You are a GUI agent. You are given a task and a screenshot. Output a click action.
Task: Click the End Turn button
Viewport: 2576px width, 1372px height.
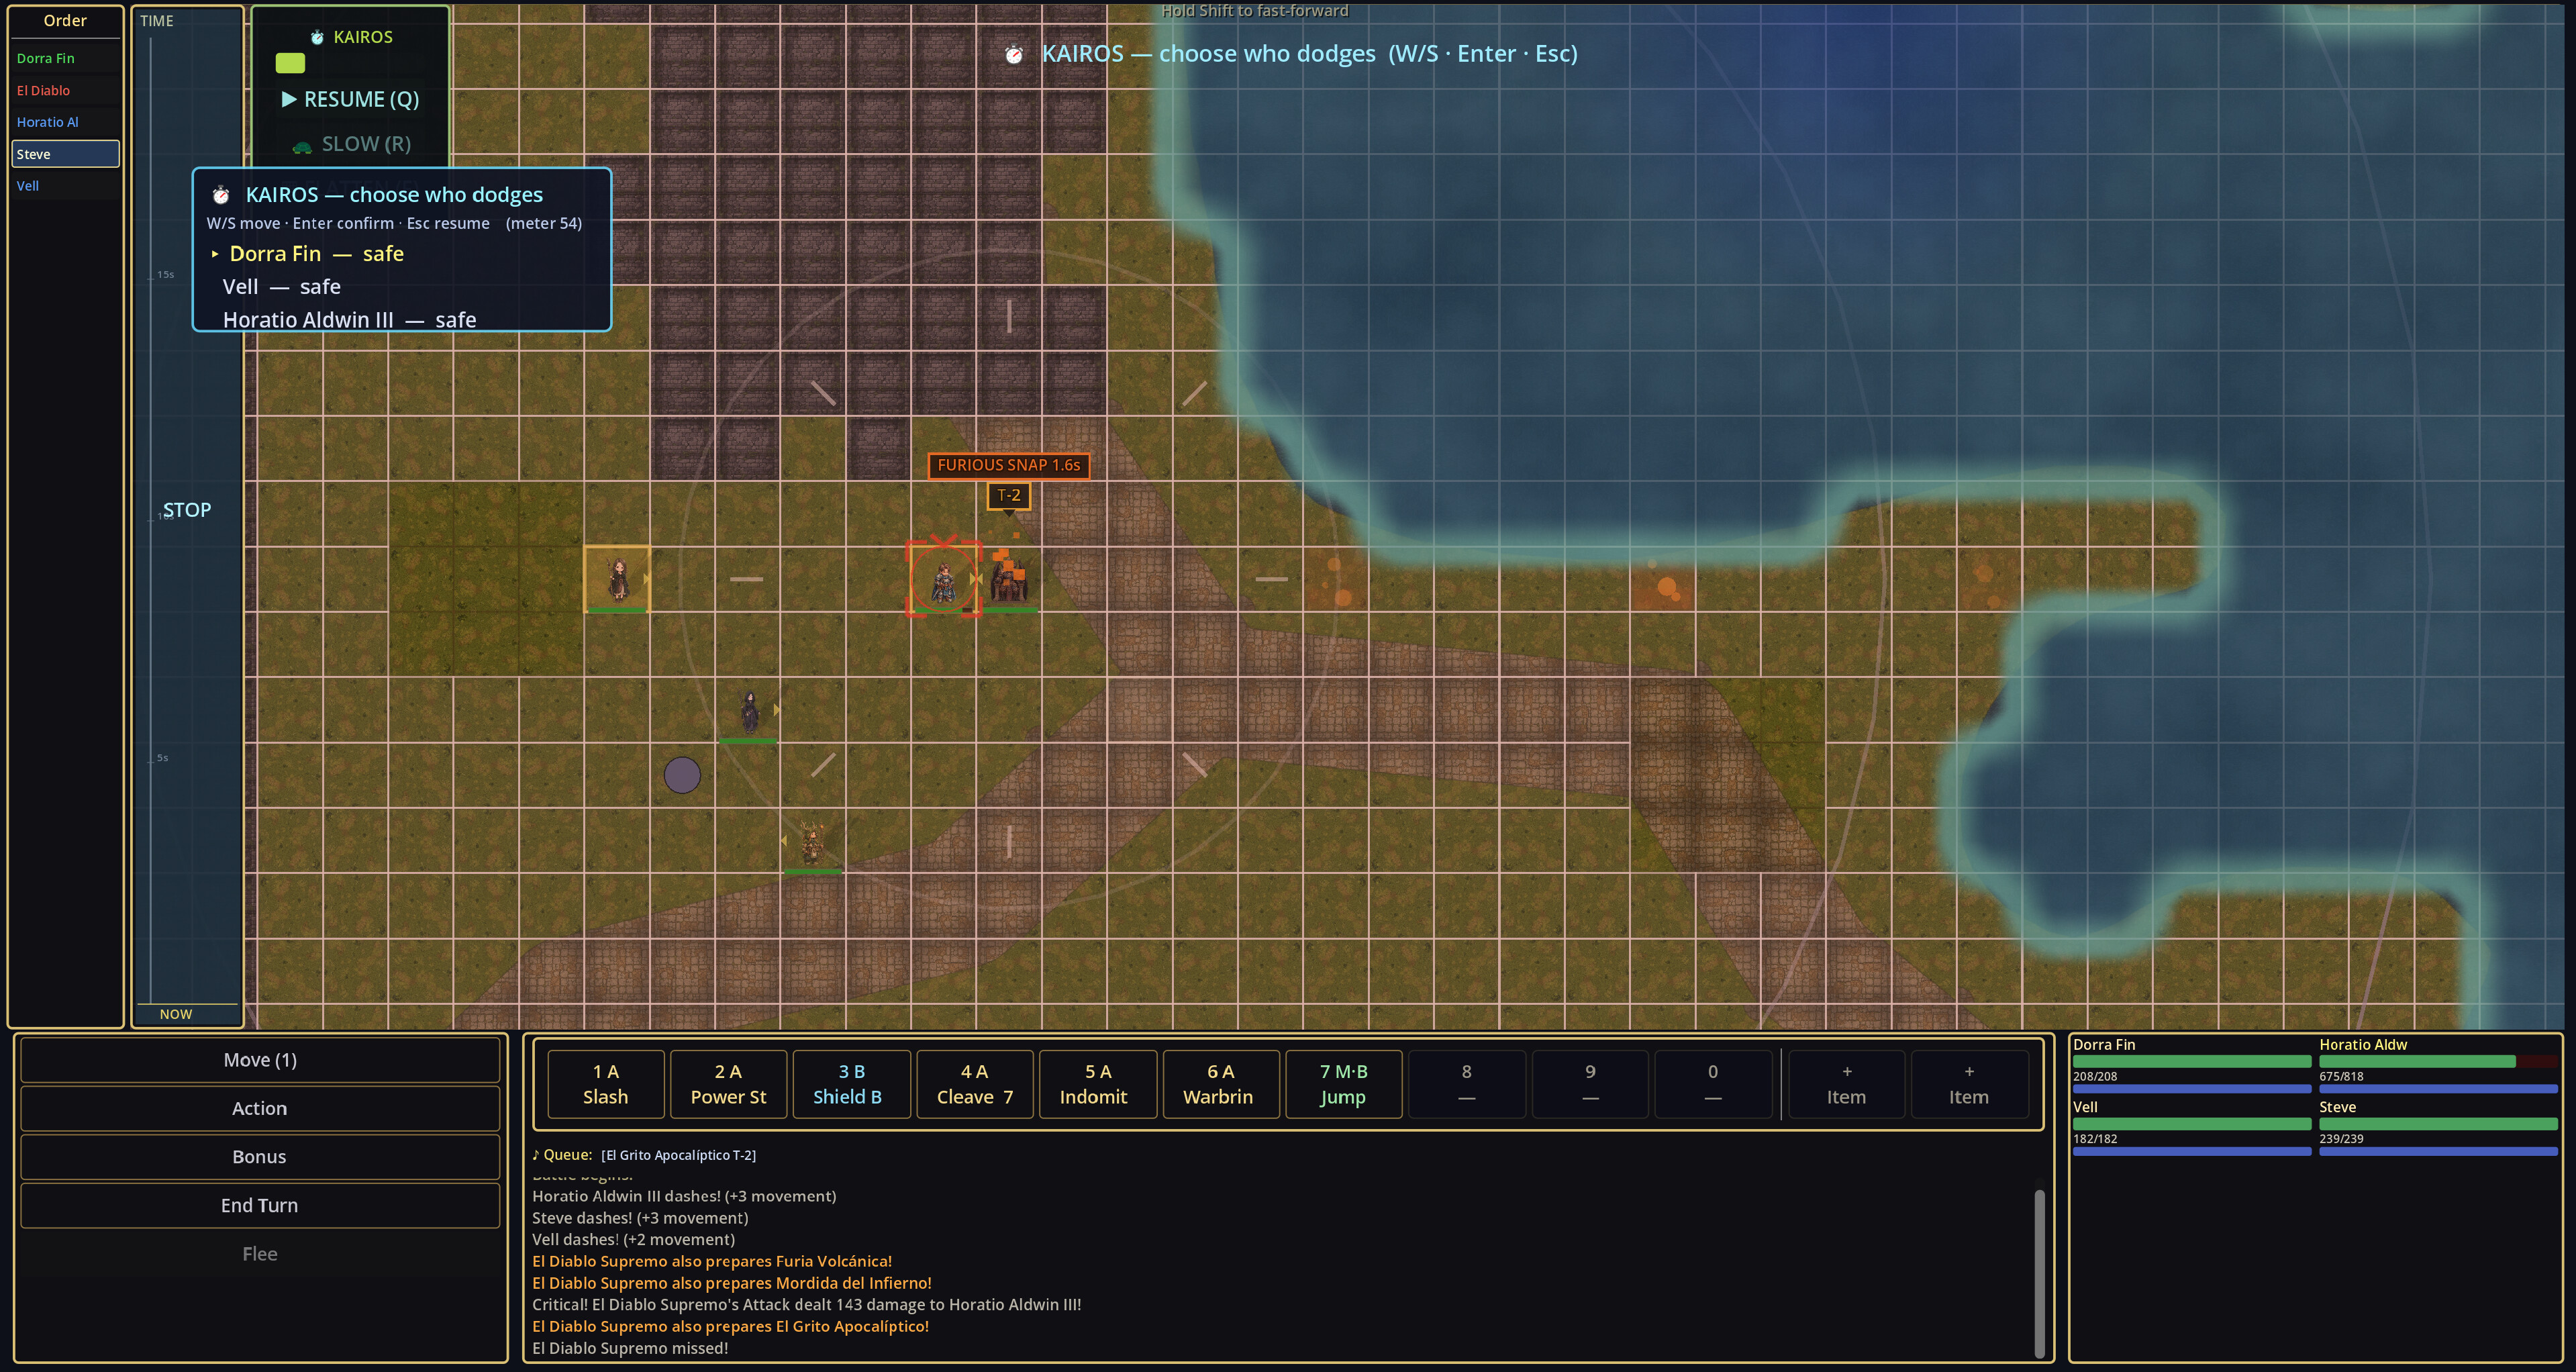(260, 1205)
